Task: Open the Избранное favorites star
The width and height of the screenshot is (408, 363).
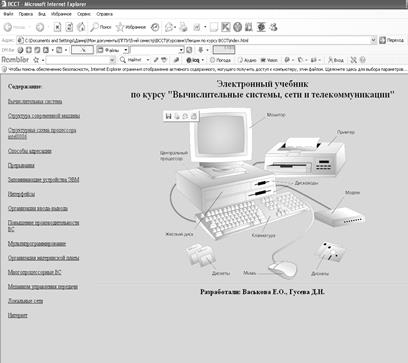Action: point(131,27)
